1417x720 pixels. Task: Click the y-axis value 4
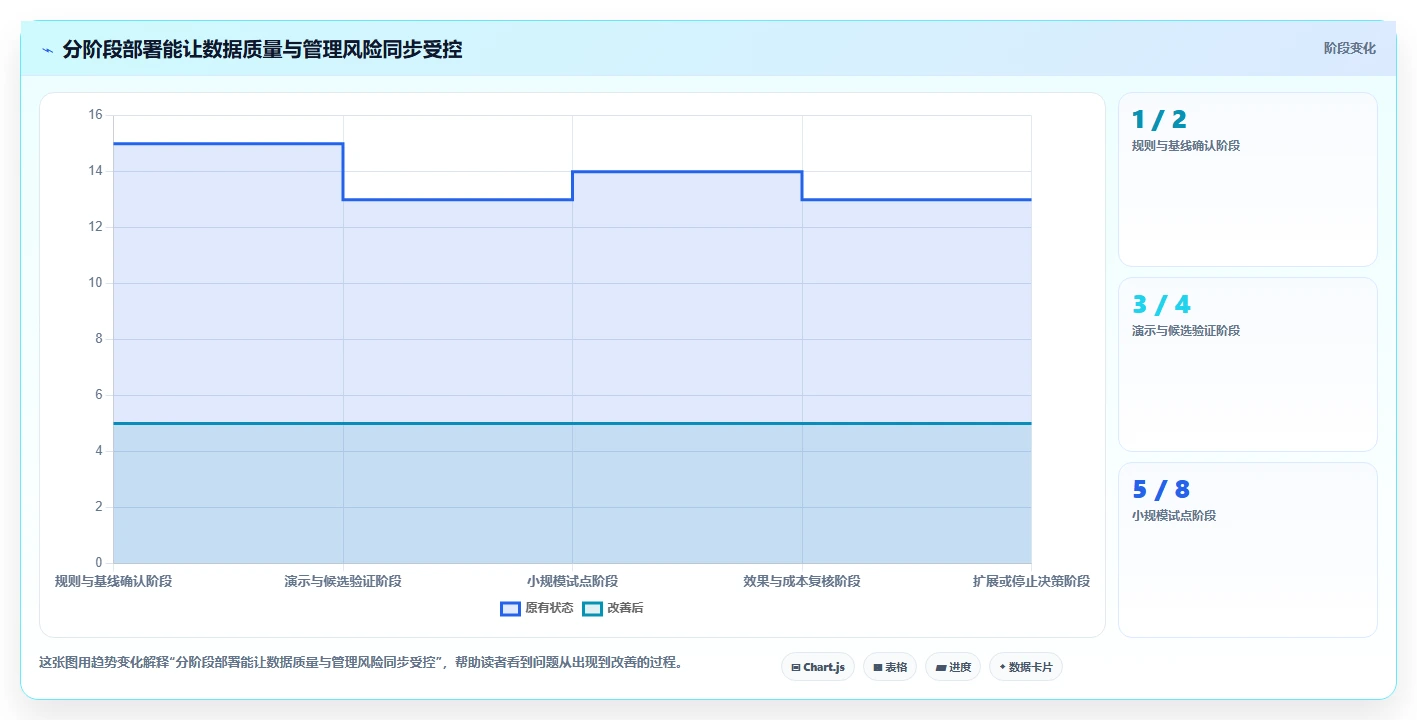click(99, 451)
